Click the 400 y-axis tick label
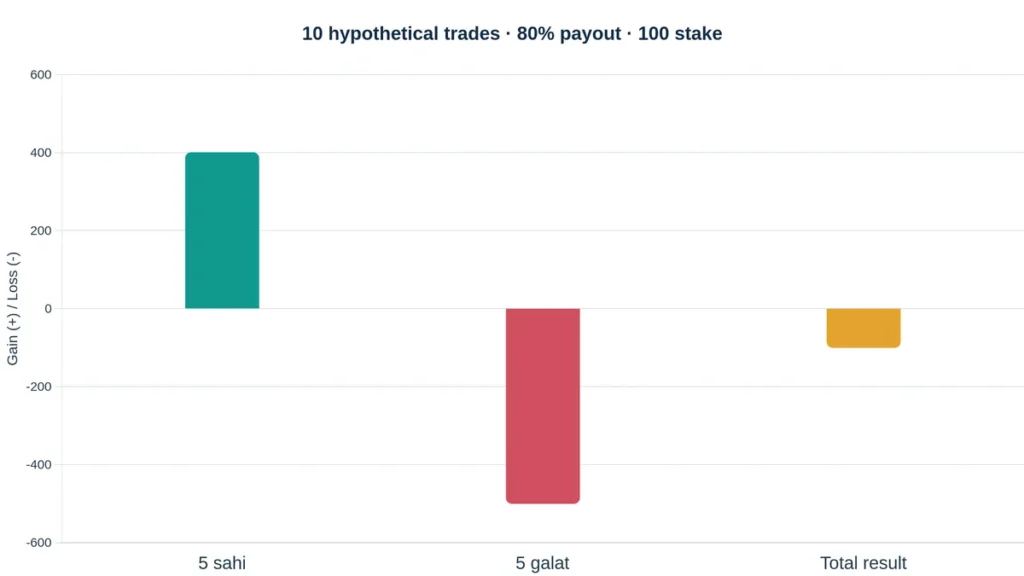The height and width of the screenshot is (576, 1024). (40, 153)
